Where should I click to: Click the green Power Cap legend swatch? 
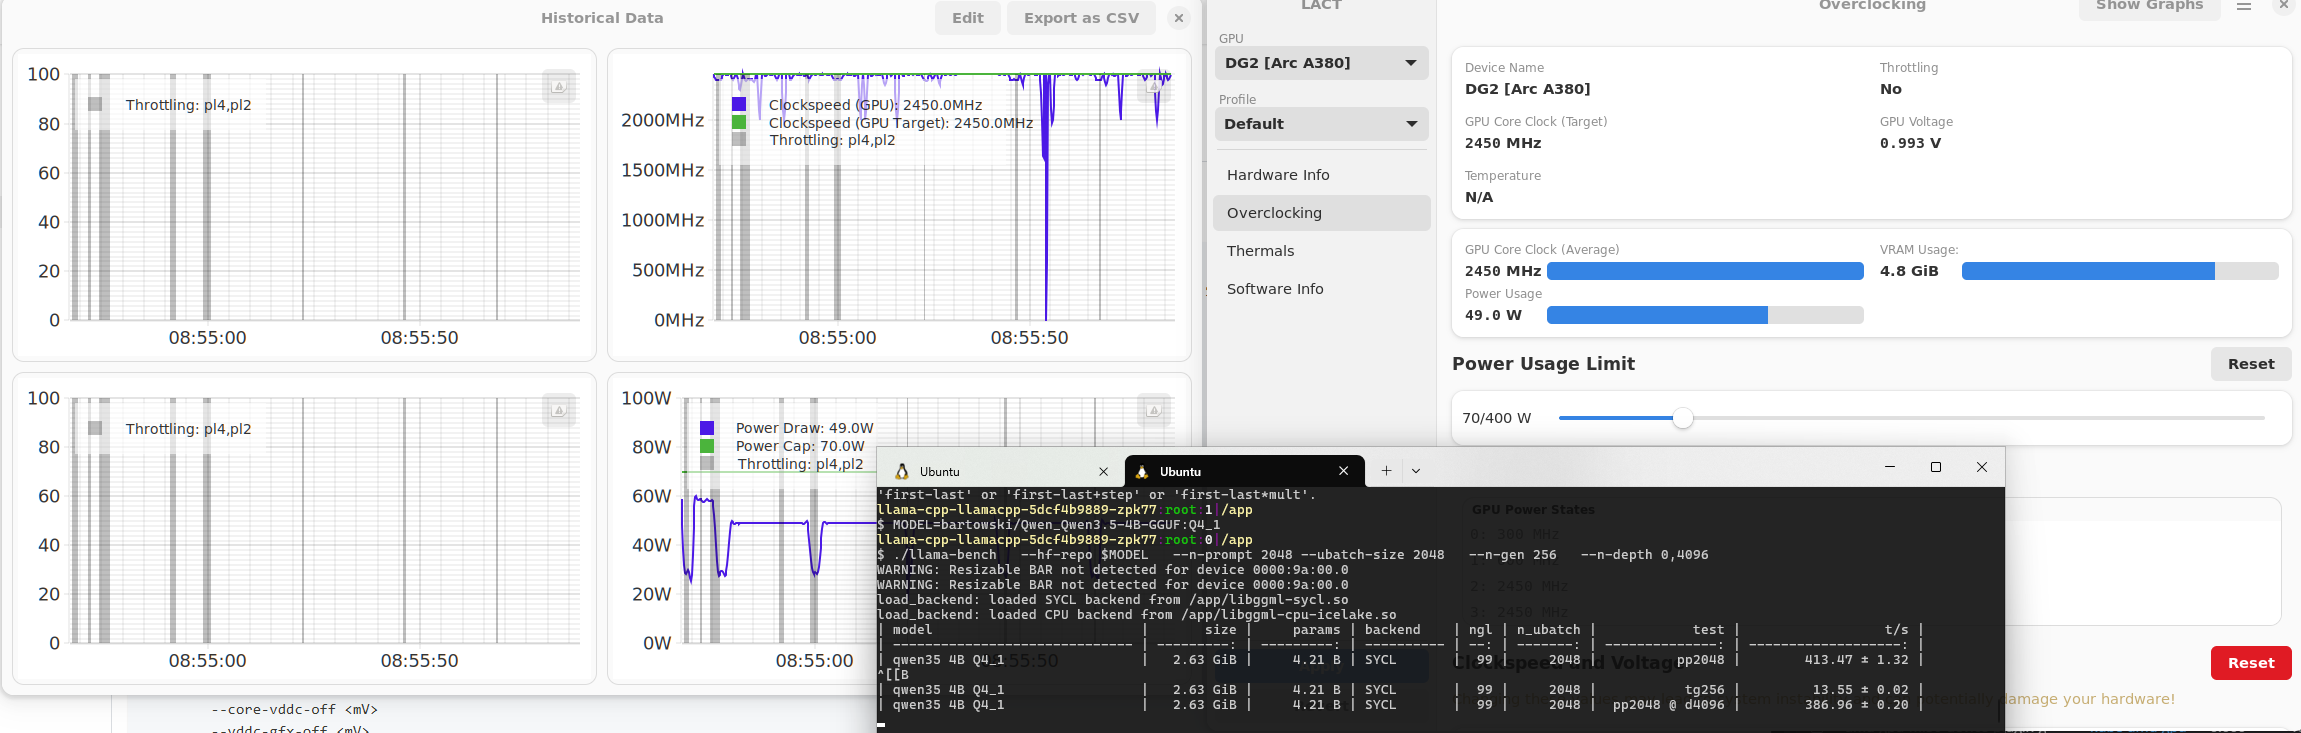(707, 446)
